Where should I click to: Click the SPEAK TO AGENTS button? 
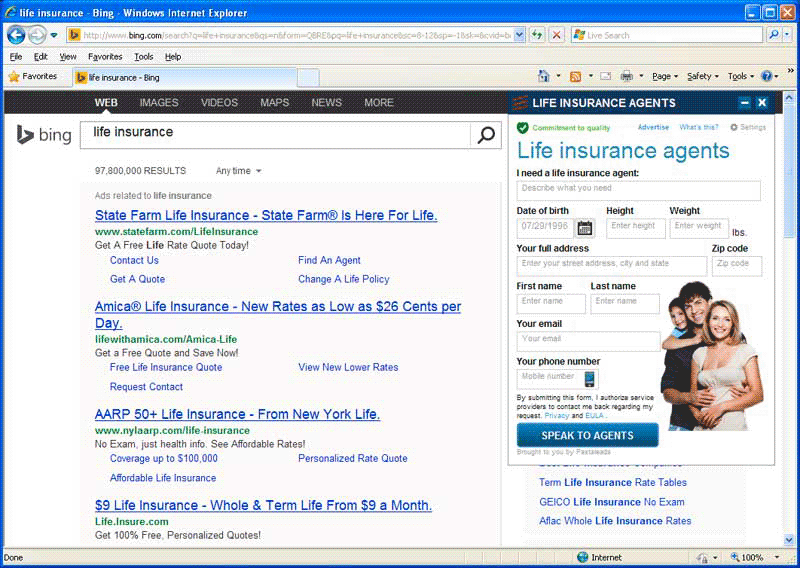pyautogui.click(x=587, y=435)
